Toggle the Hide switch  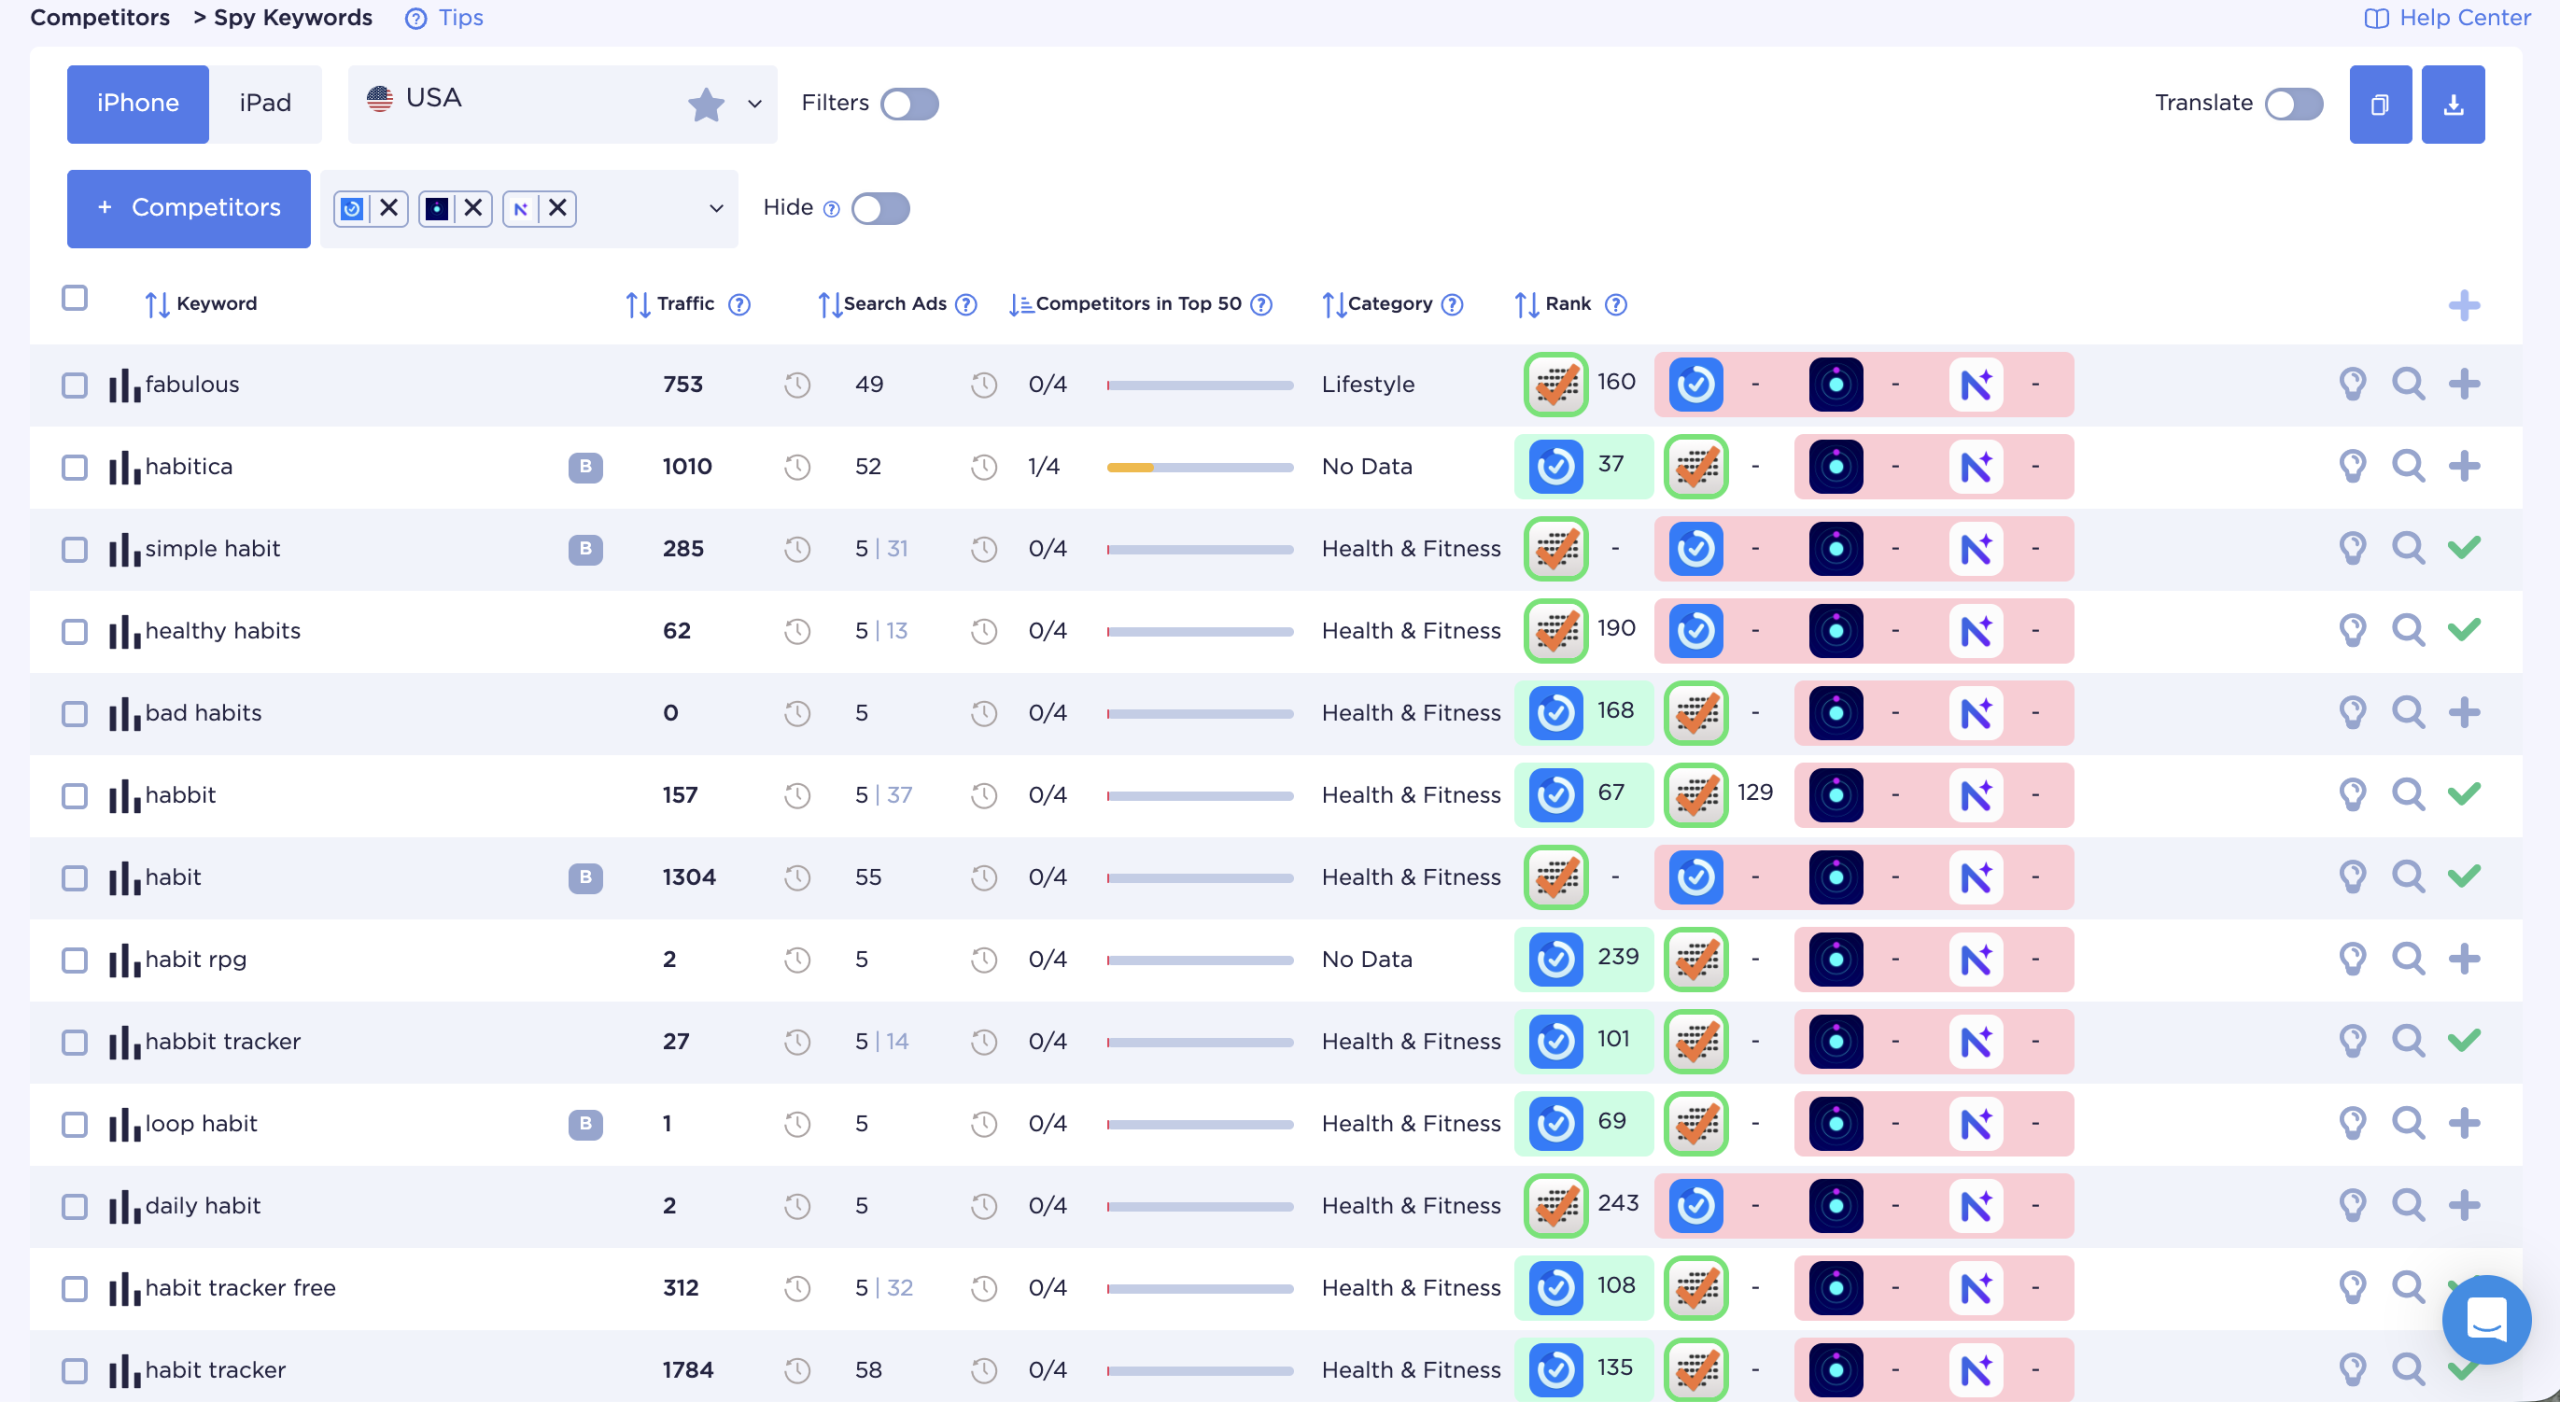coord(880,209)
